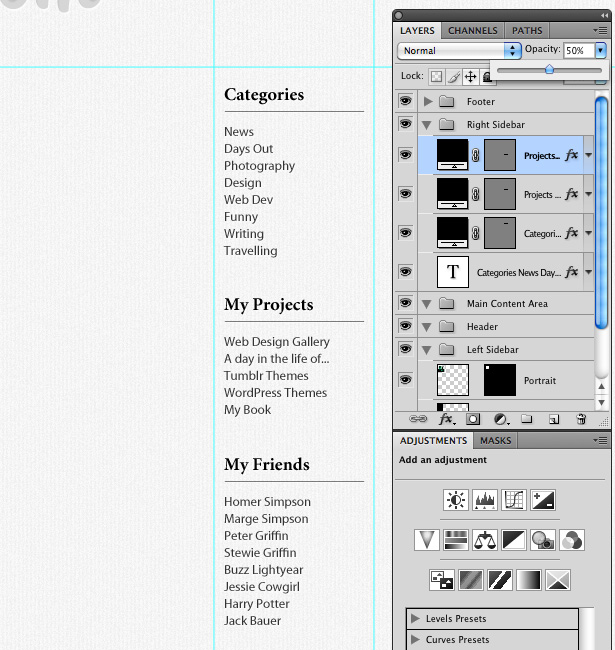Viewport: 615px width, 650px height.
Task: Select the Adjustments tab
Action: pos(433,441)
